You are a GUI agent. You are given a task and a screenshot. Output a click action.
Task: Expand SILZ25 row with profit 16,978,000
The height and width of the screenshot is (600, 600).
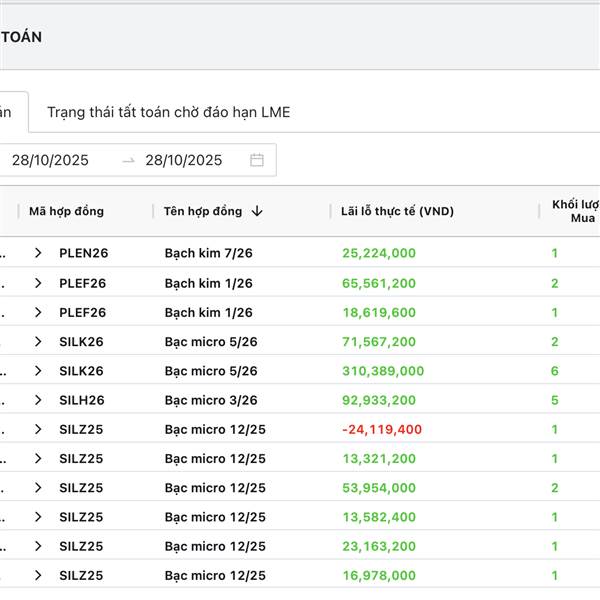point(38,575)
